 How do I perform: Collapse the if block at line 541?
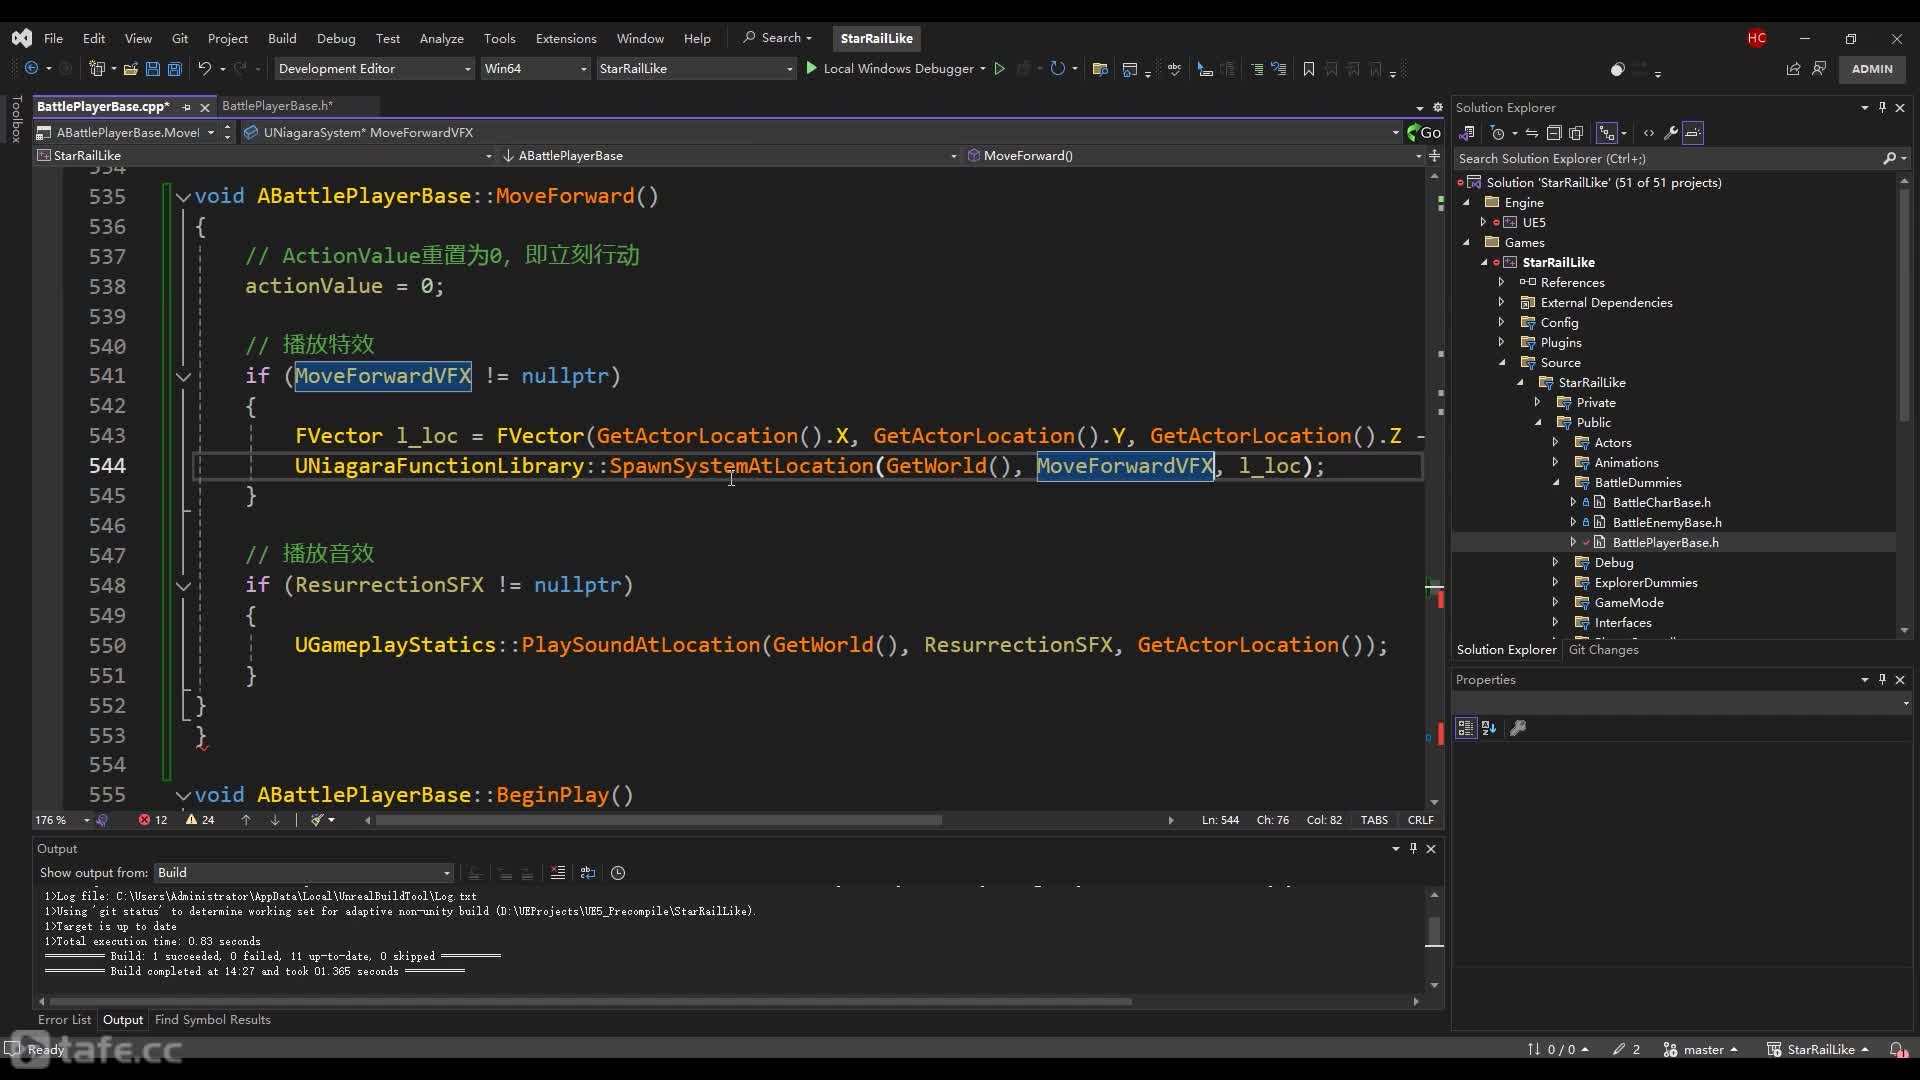(x=183, y=377)
